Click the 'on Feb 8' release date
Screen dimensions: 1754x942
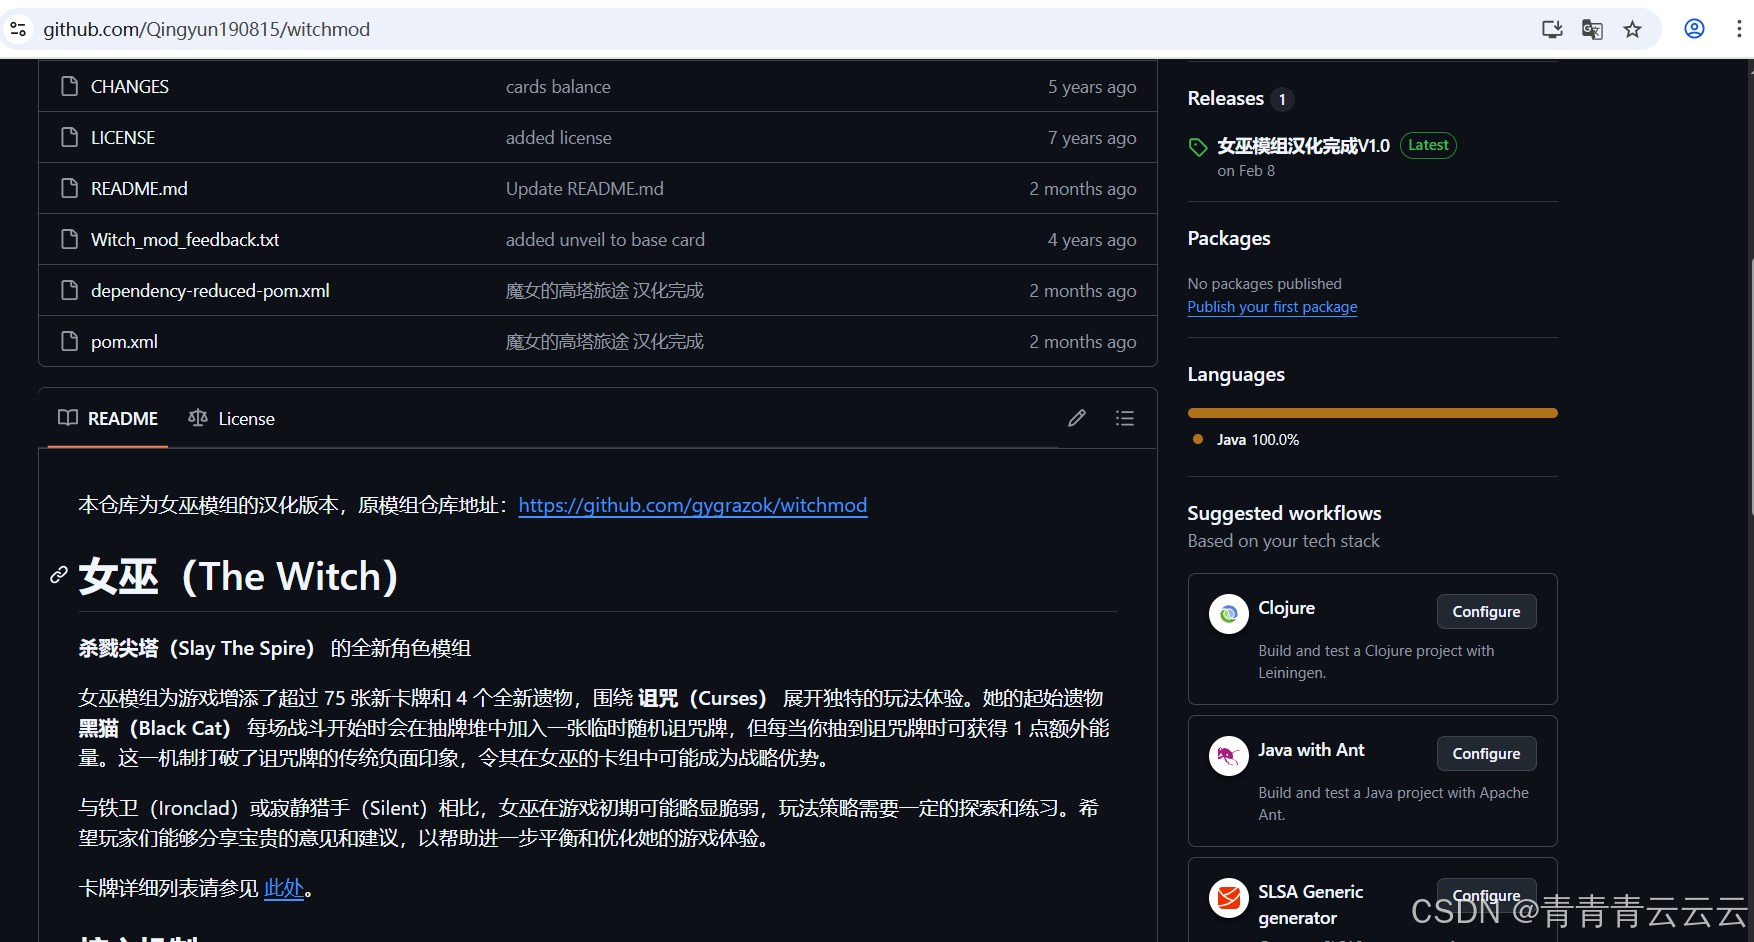click(x=1246, y=171)
